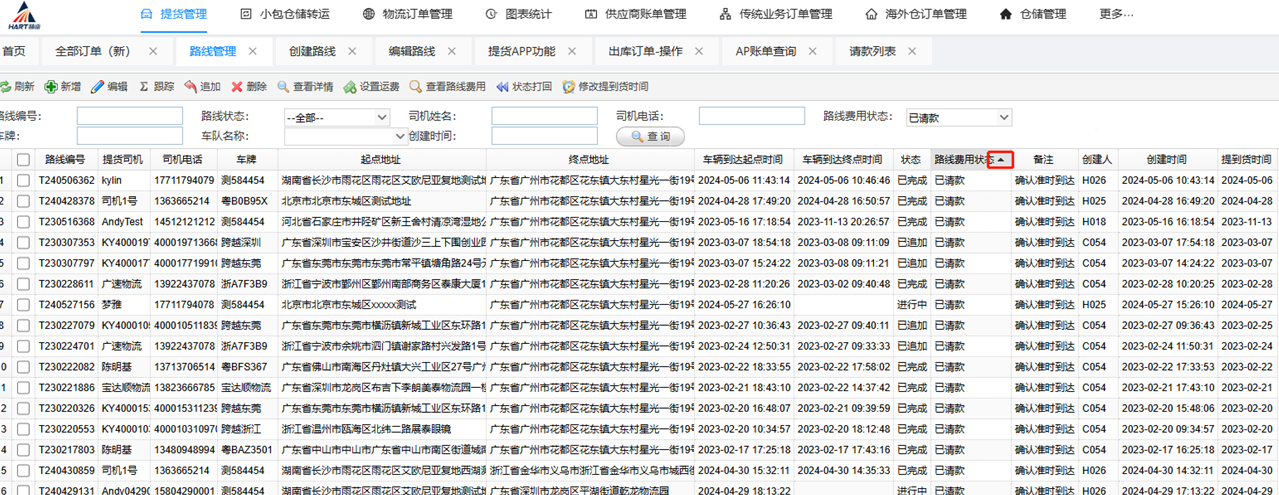Click the 设置运费 set freight icon
1279x495 pixels.
349,87
